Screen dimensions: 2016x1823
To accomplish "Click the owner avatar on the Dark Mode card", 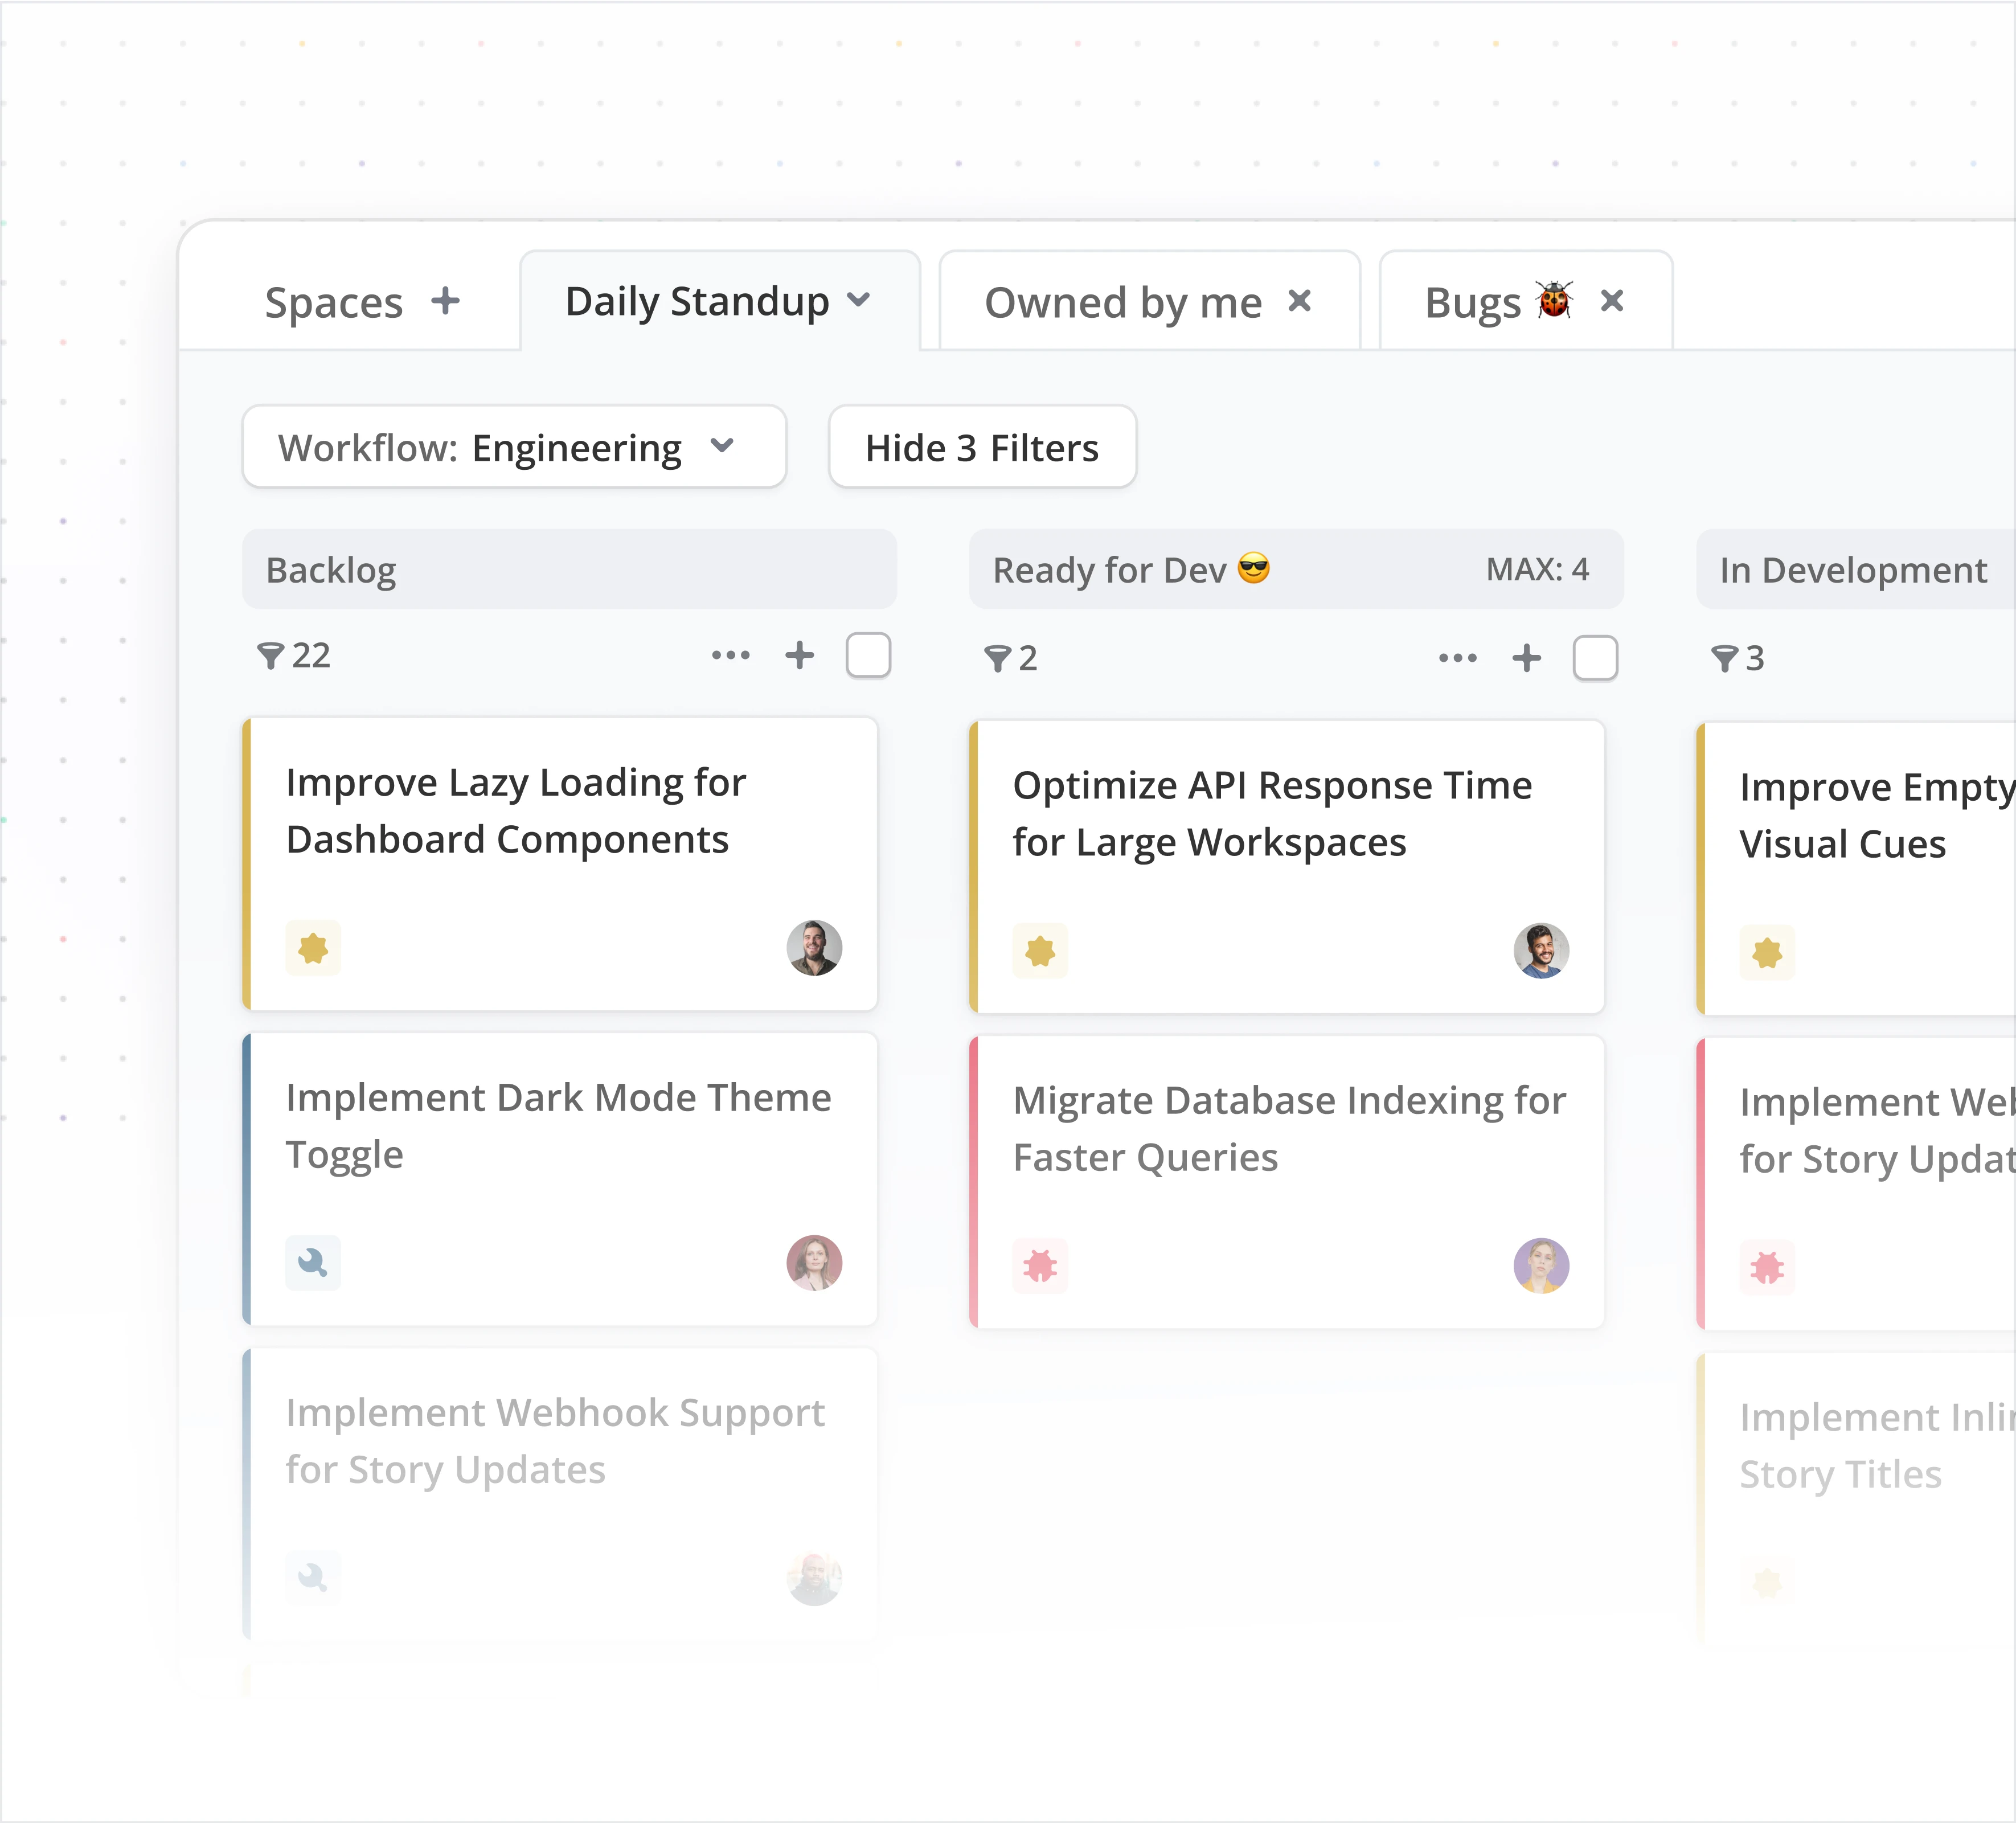I will pos(814,1263).
